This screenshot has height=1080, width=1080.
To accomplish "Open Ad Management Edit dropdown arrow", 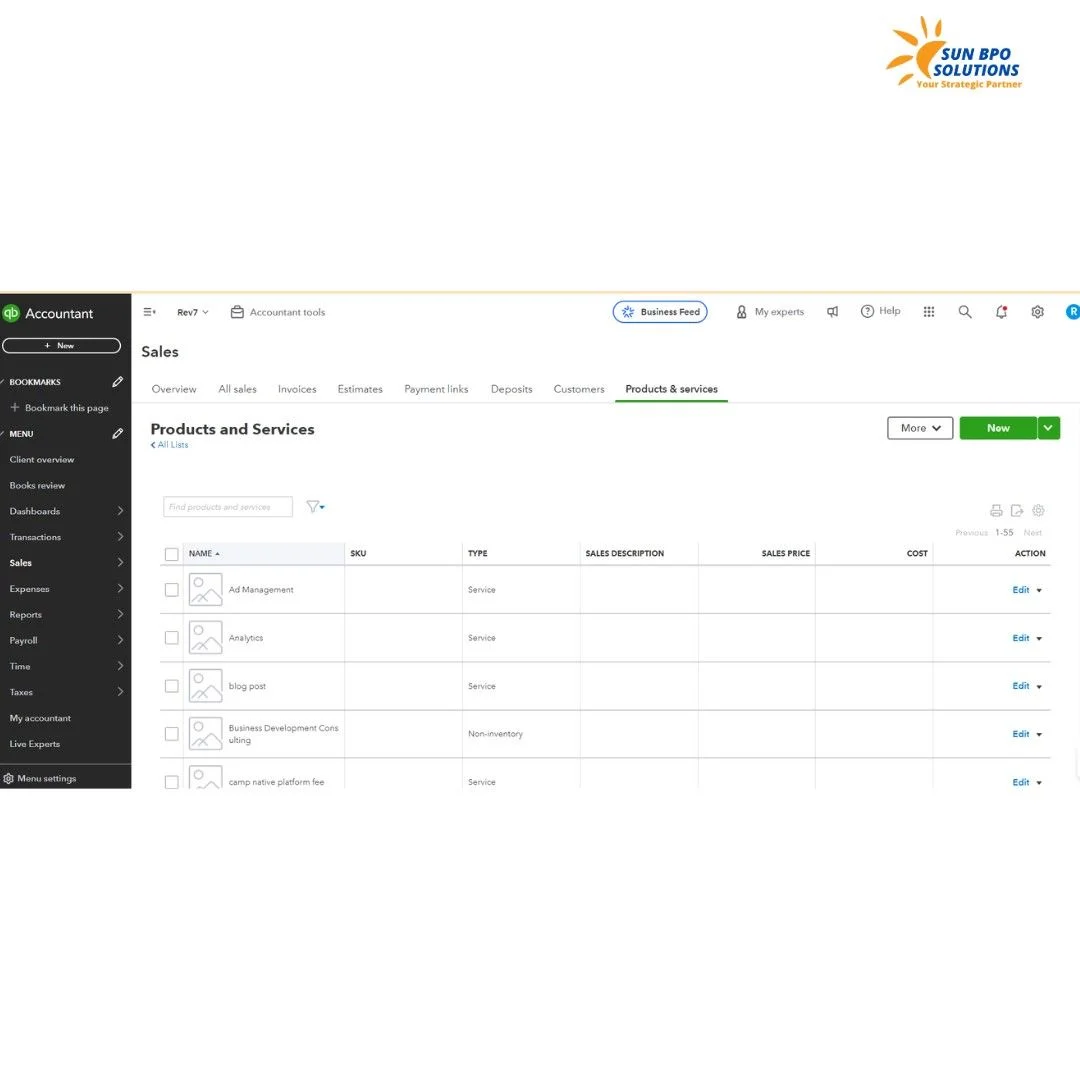I will [1039, 590].
